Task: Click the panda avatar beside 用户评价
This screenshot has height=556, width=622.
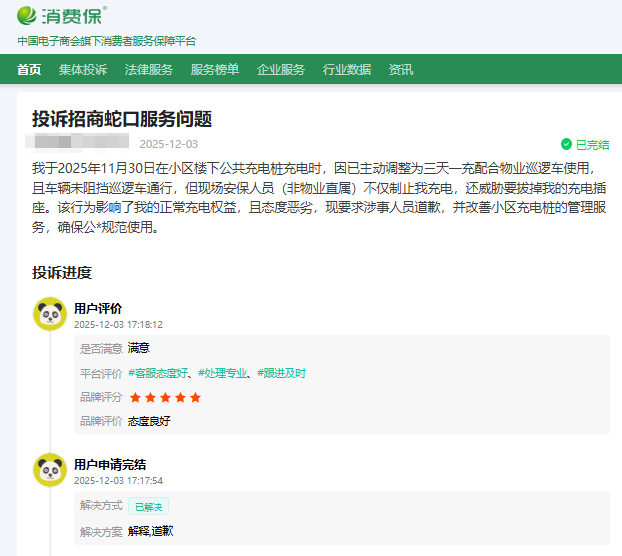Action: tap(49, 314)
